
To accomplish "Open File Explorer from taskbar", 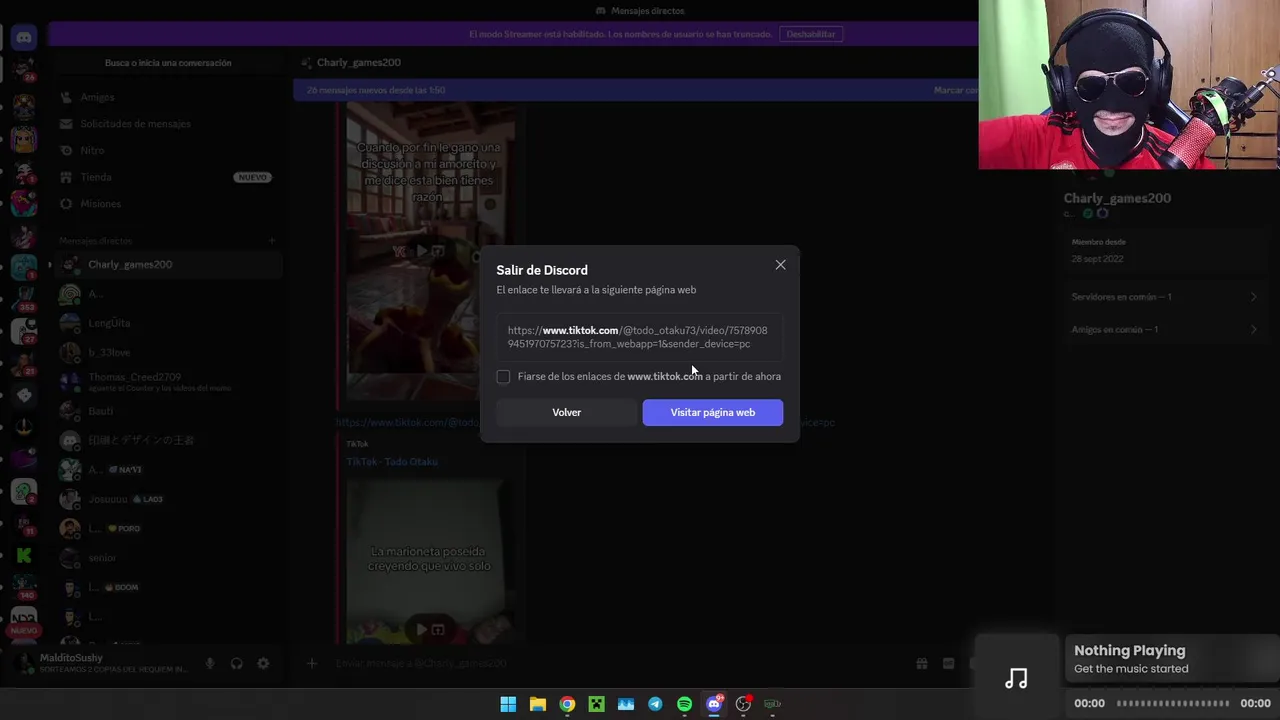I will (537, 704).
